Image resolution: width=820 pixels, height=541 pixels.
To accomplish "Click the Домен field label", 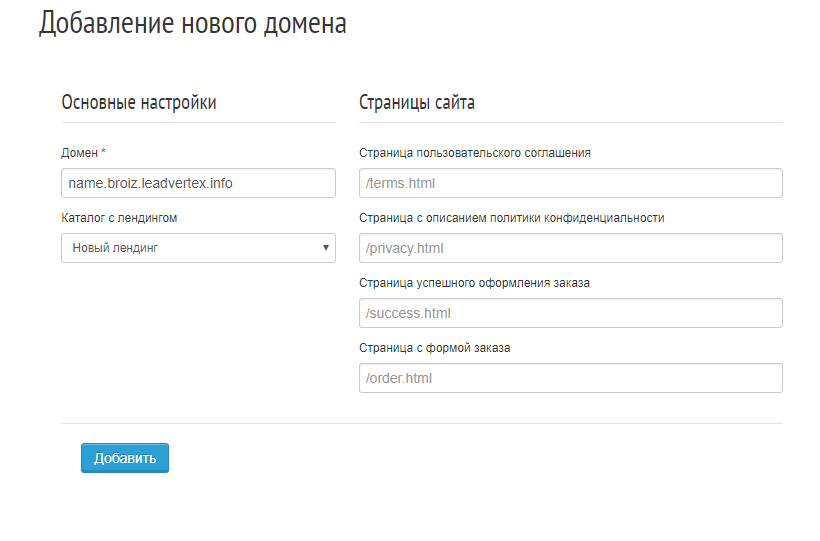I will (x=79, y=153).
